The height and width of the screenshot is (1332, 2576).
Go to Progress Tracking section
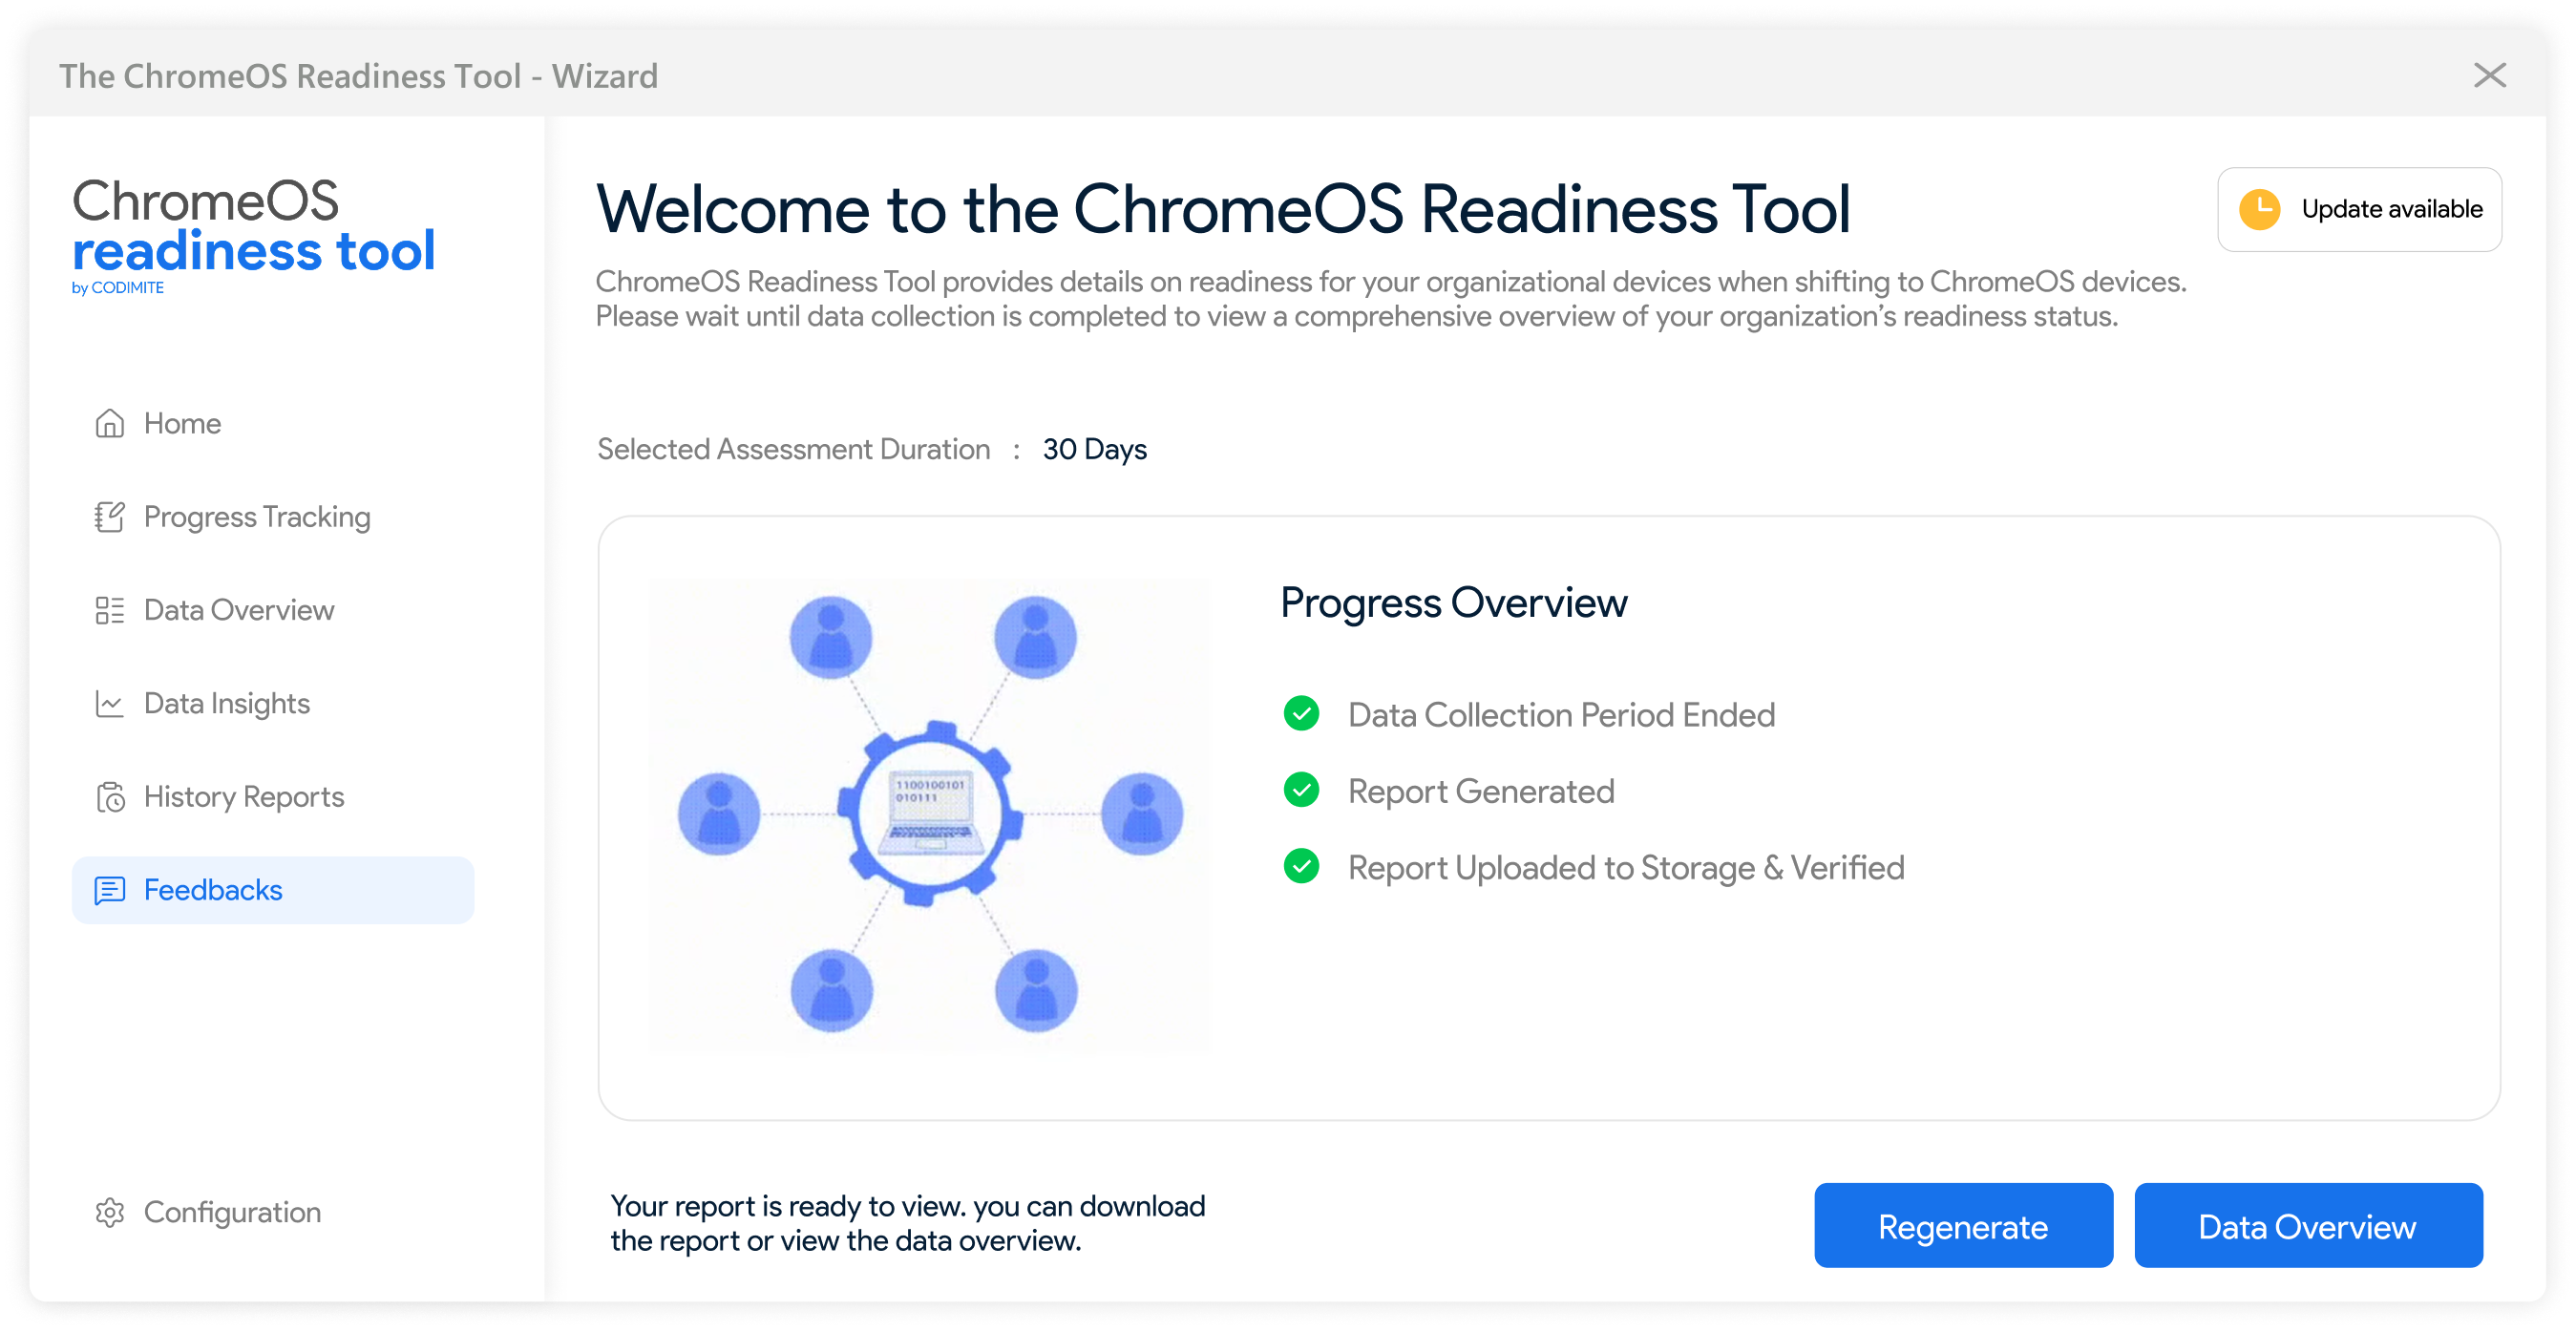click(x=257, y=517)
